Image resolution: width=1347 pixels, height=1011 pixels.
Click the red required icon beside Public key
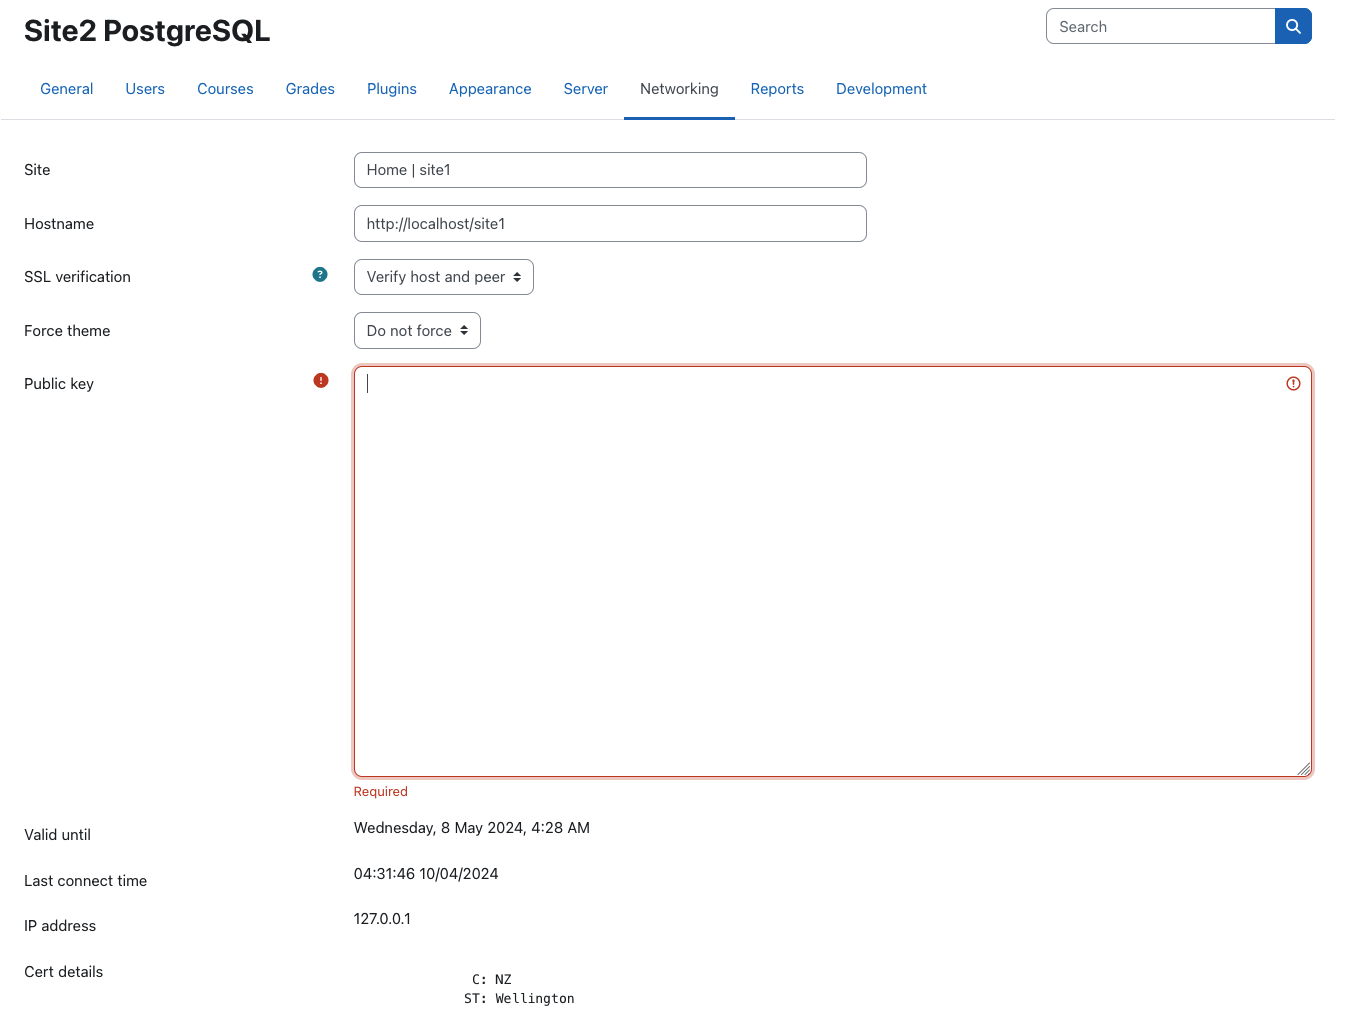[x=321, y=380]
